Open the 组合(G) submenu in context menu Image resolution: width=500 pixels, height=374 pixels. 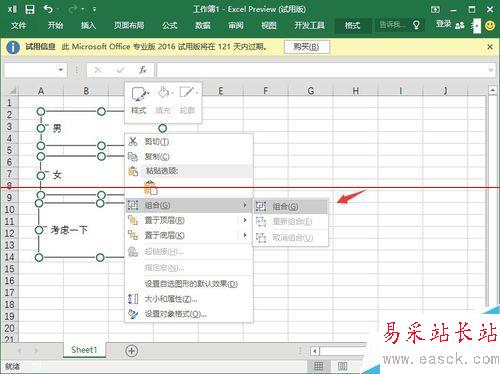pos(189,205)
